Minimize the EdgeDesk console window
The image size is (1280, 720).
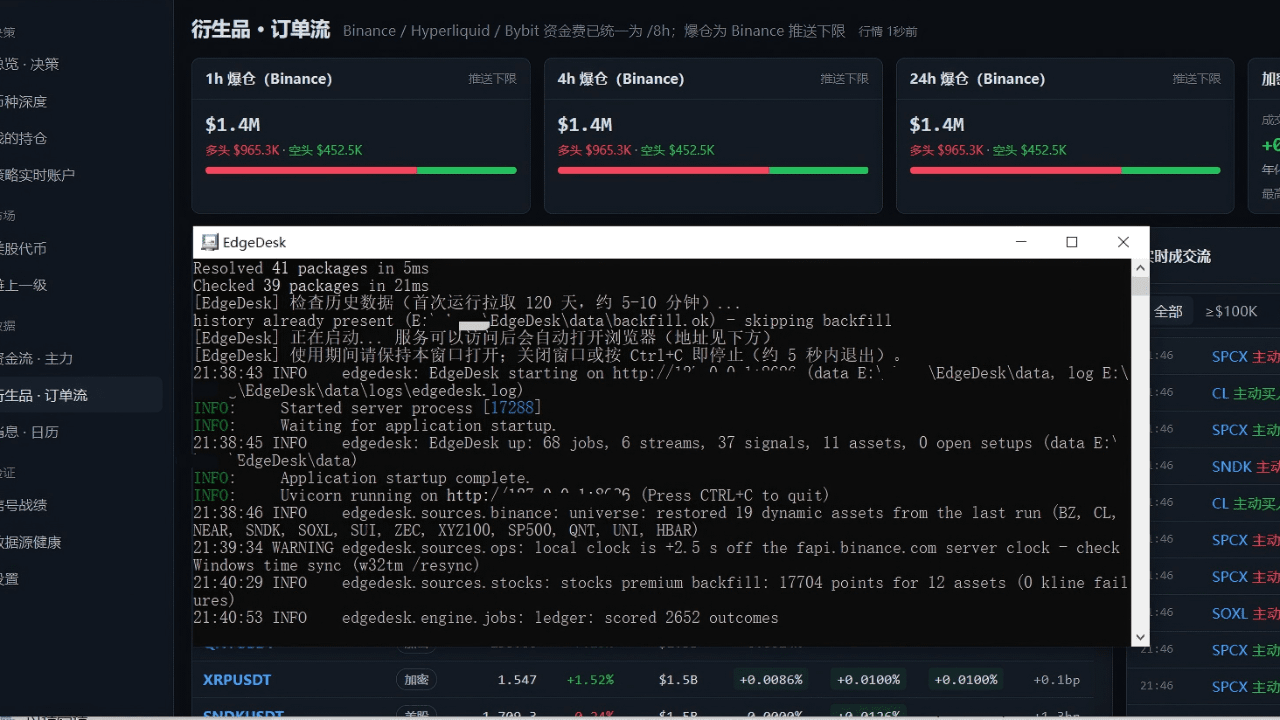(1021, 242)
